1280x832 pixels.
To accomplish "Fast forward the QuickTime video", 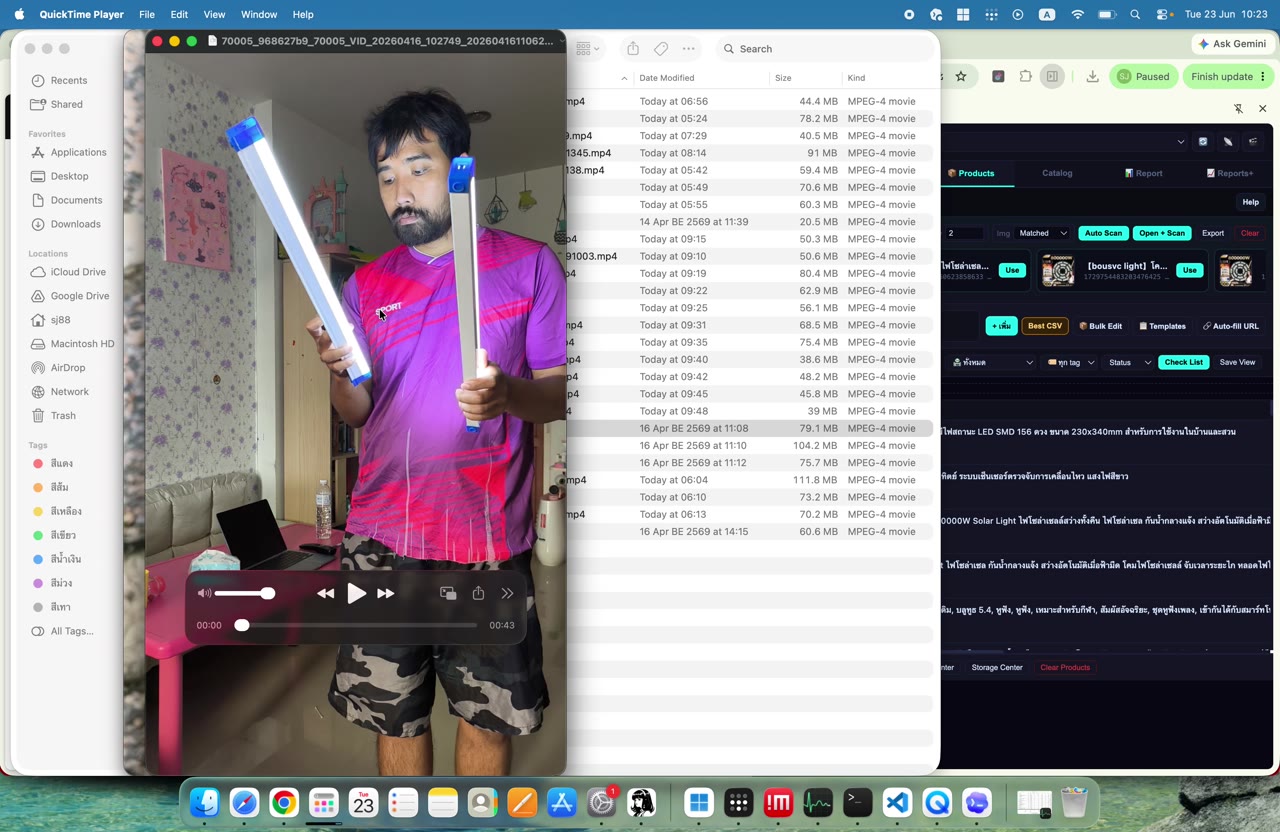I will [386, 593].
